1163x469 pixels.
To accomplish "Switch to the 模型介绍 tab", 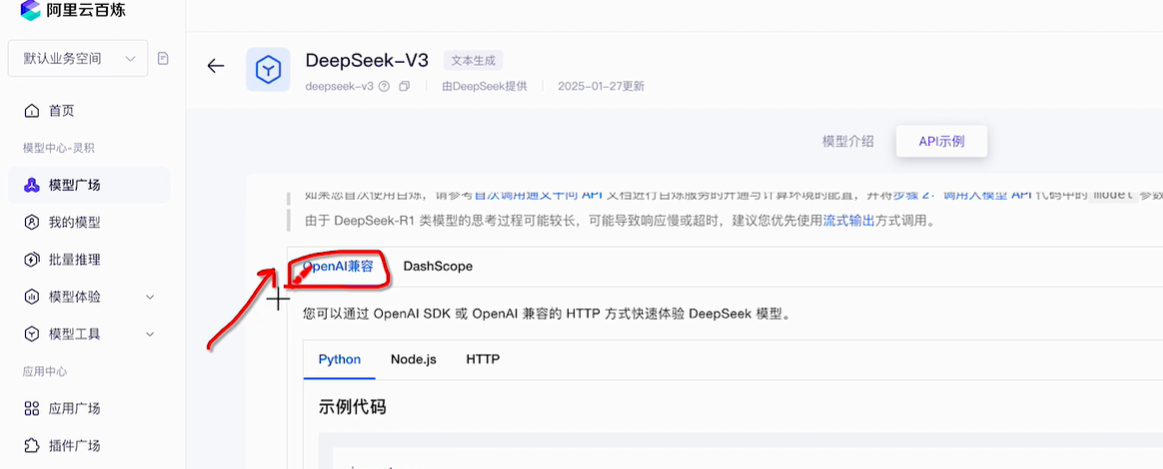I will (848, 141).
